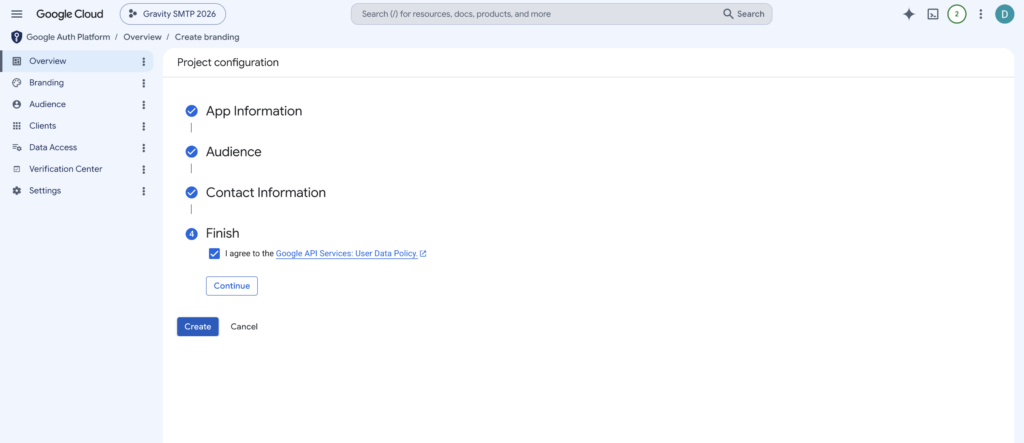Viewport: 1024px width, 443px height.
Task: Open the Data Access row more-options dots
Action: tap(144, 148)
